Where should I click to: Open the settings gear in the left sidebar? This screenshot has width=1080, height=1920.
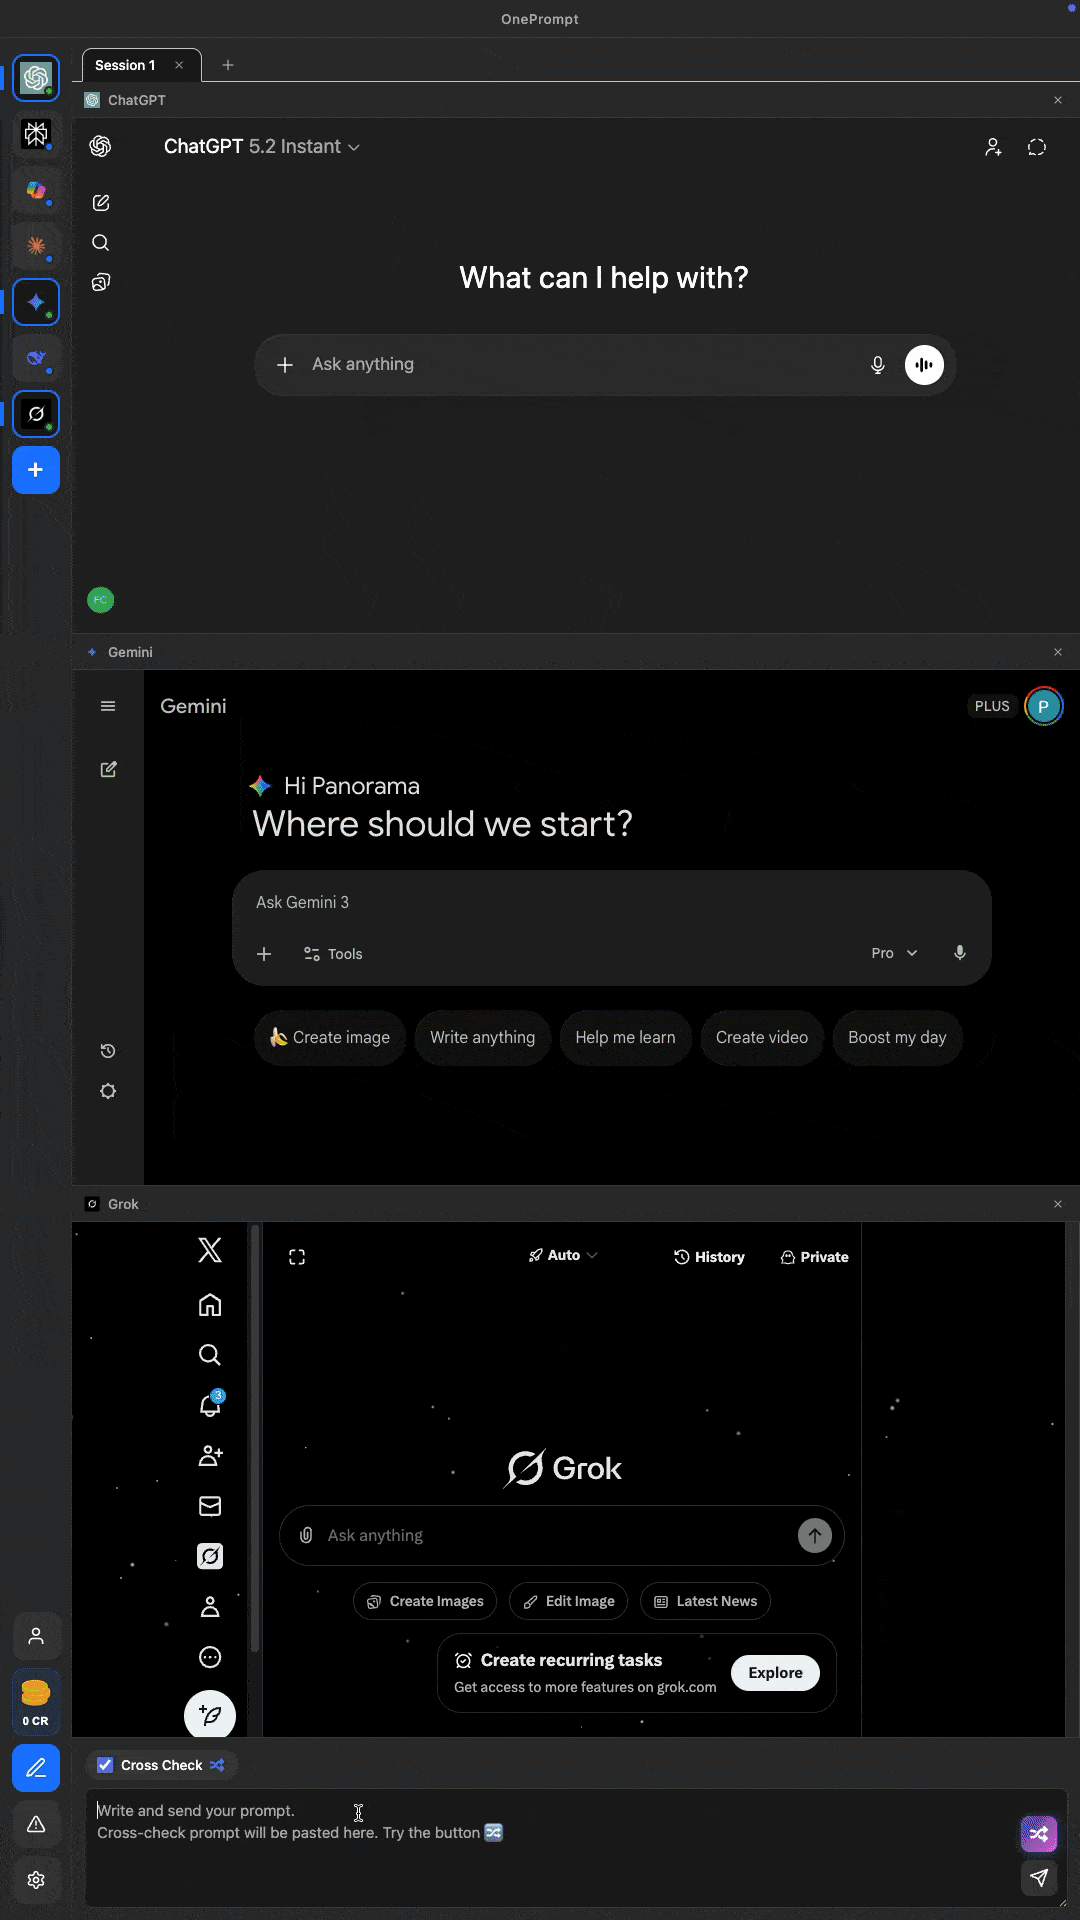36,1880
